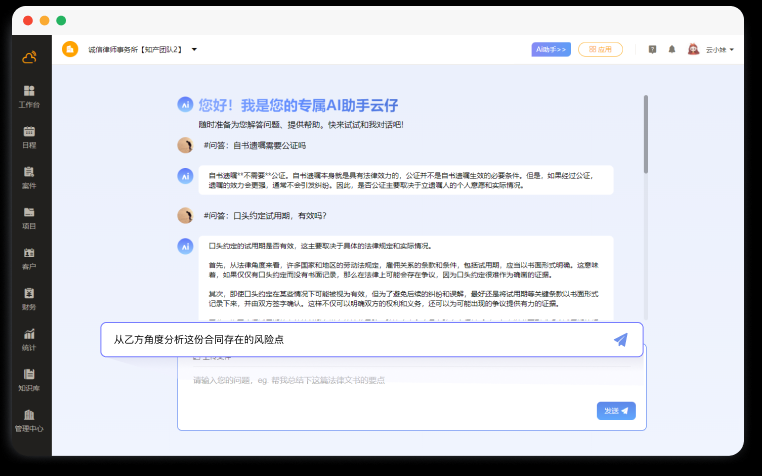Image resolution: width=762 pixels, height=476 pixels.
Task: Go to 案件 cases module
Action: click(x=29, y=177)
